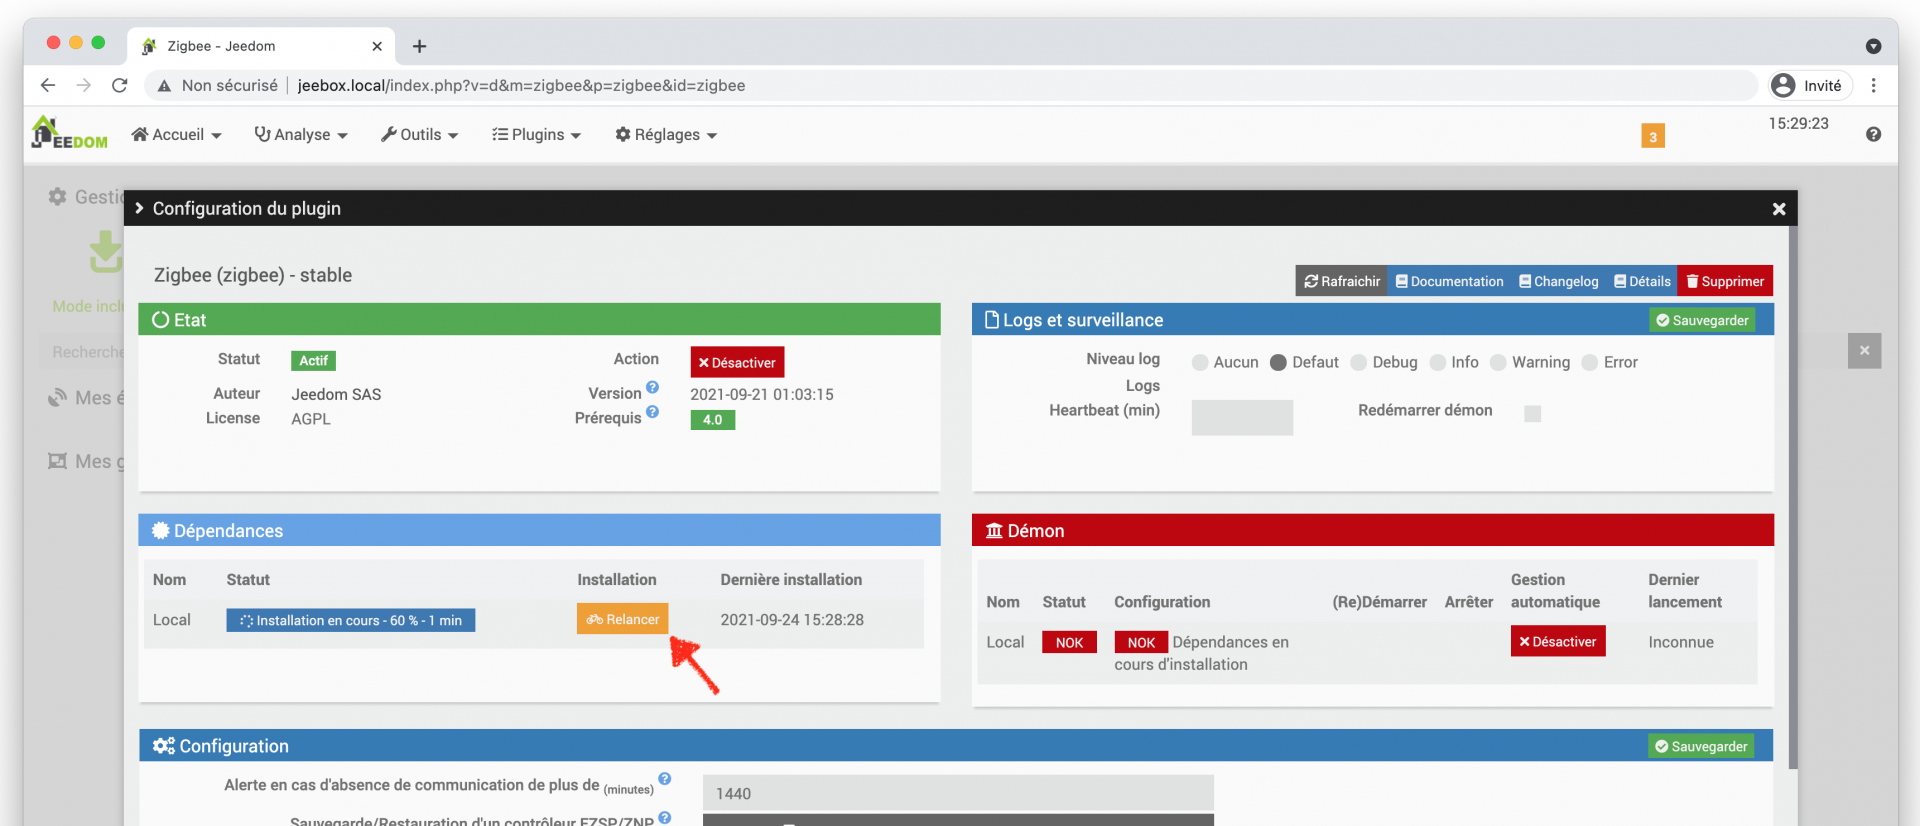Select the Debug log level

(1359, 363)
